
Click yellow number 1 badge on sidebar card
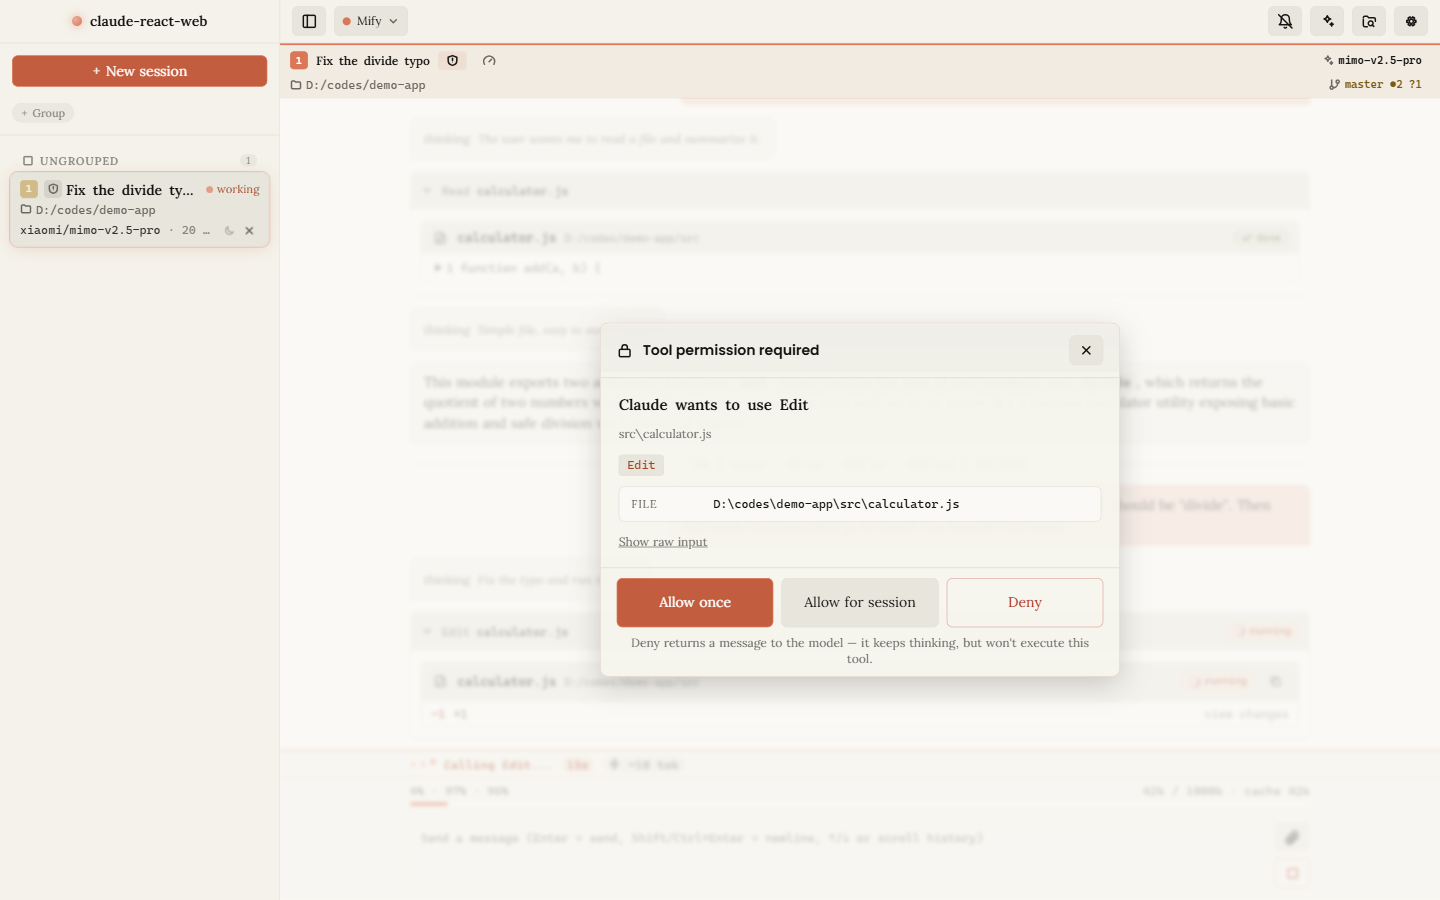pos(29,189)
